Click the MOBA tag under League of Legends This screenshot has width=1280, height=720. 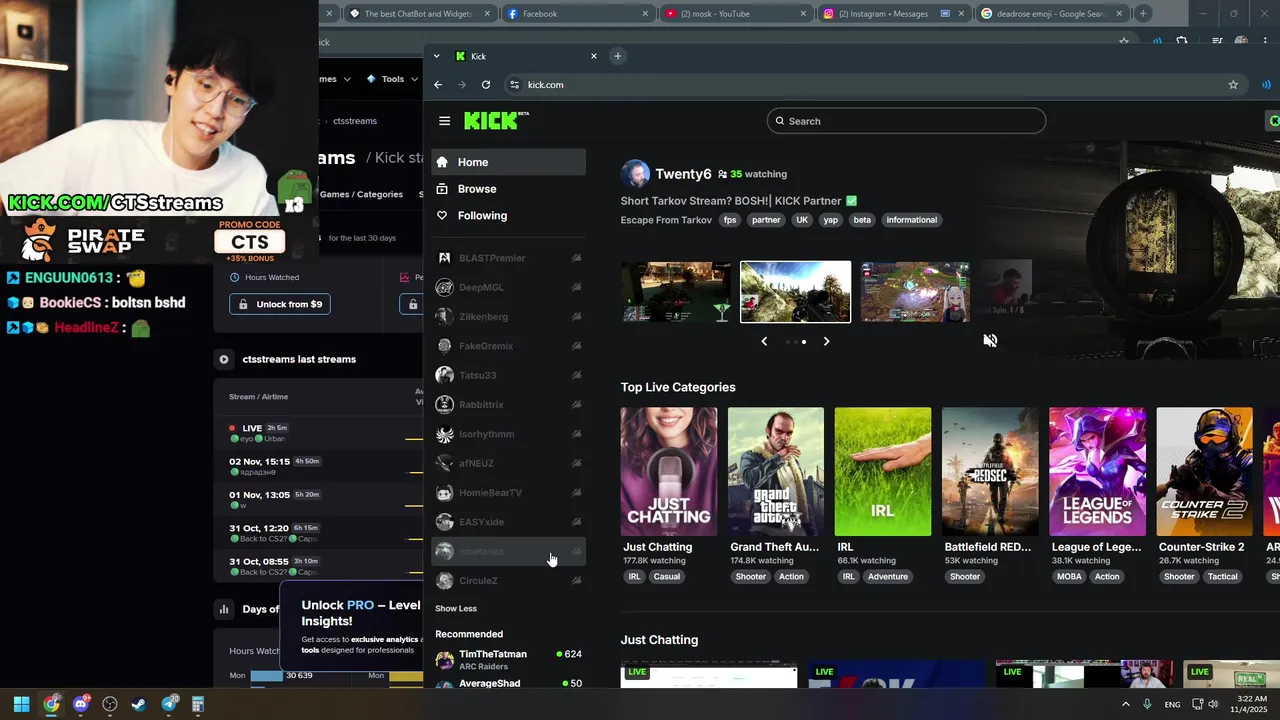click(x=1069, y=577)
